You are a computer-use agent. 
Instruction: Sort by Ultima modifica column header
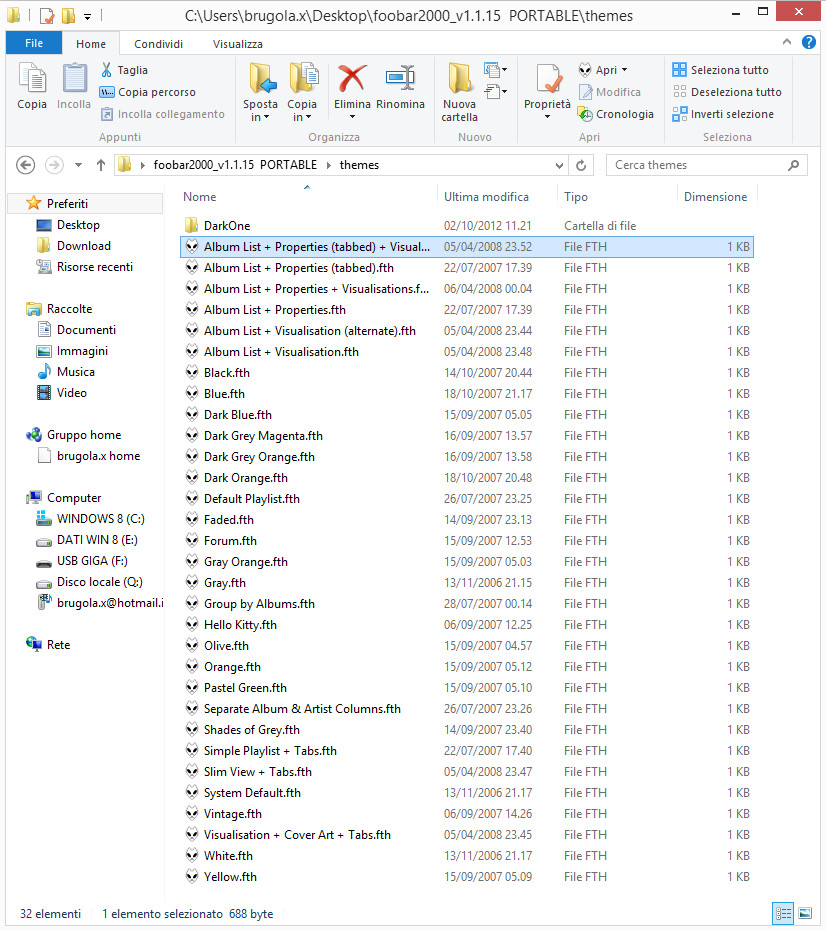[x=486, y=197]
